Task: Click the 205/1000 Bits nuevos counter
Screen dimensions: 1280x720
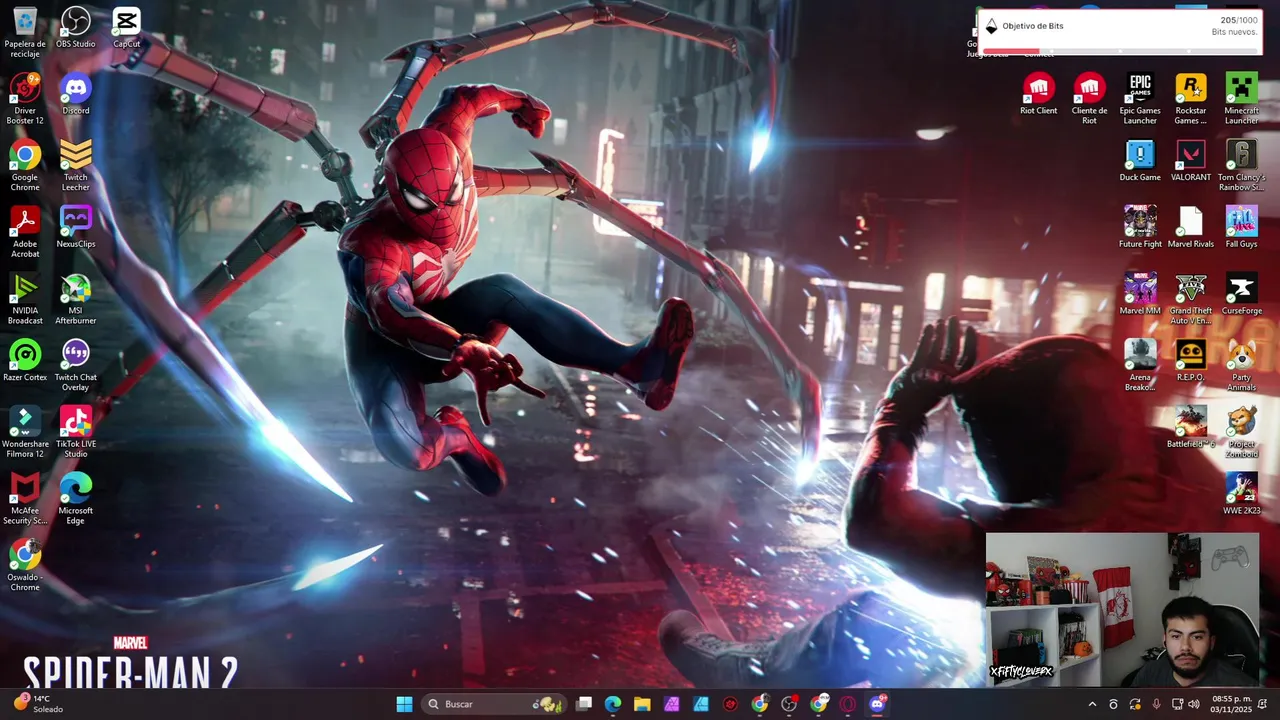Action: 1235,26
